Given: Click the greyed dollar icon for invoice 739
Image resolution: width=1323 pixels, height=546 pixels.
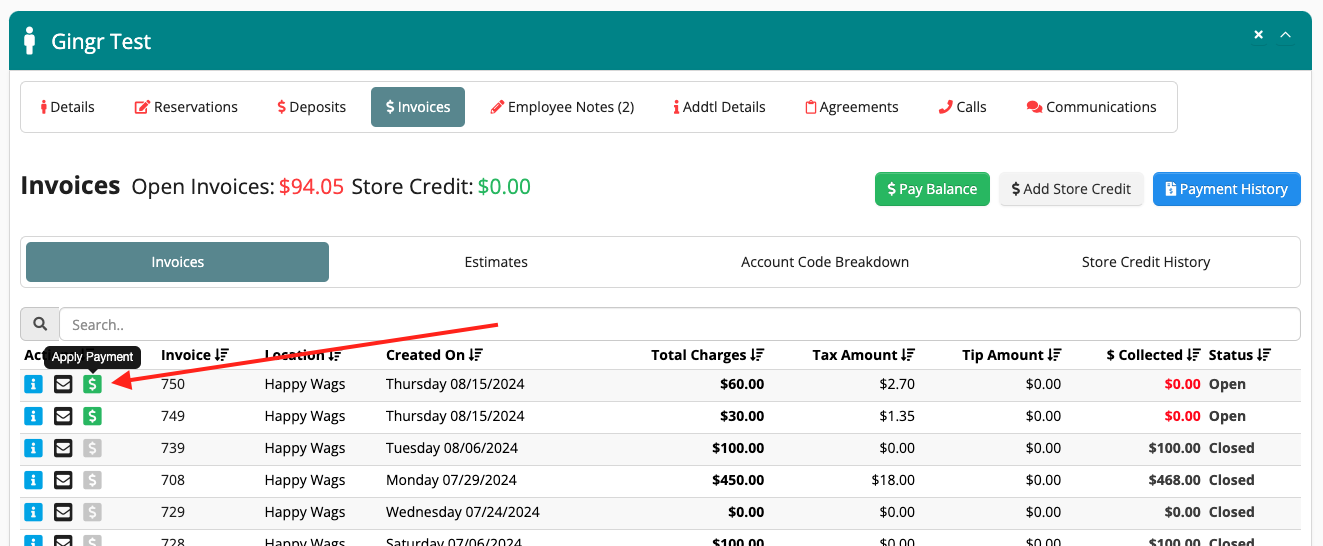Looking at the screenshot, I should (x=92, y=448).
